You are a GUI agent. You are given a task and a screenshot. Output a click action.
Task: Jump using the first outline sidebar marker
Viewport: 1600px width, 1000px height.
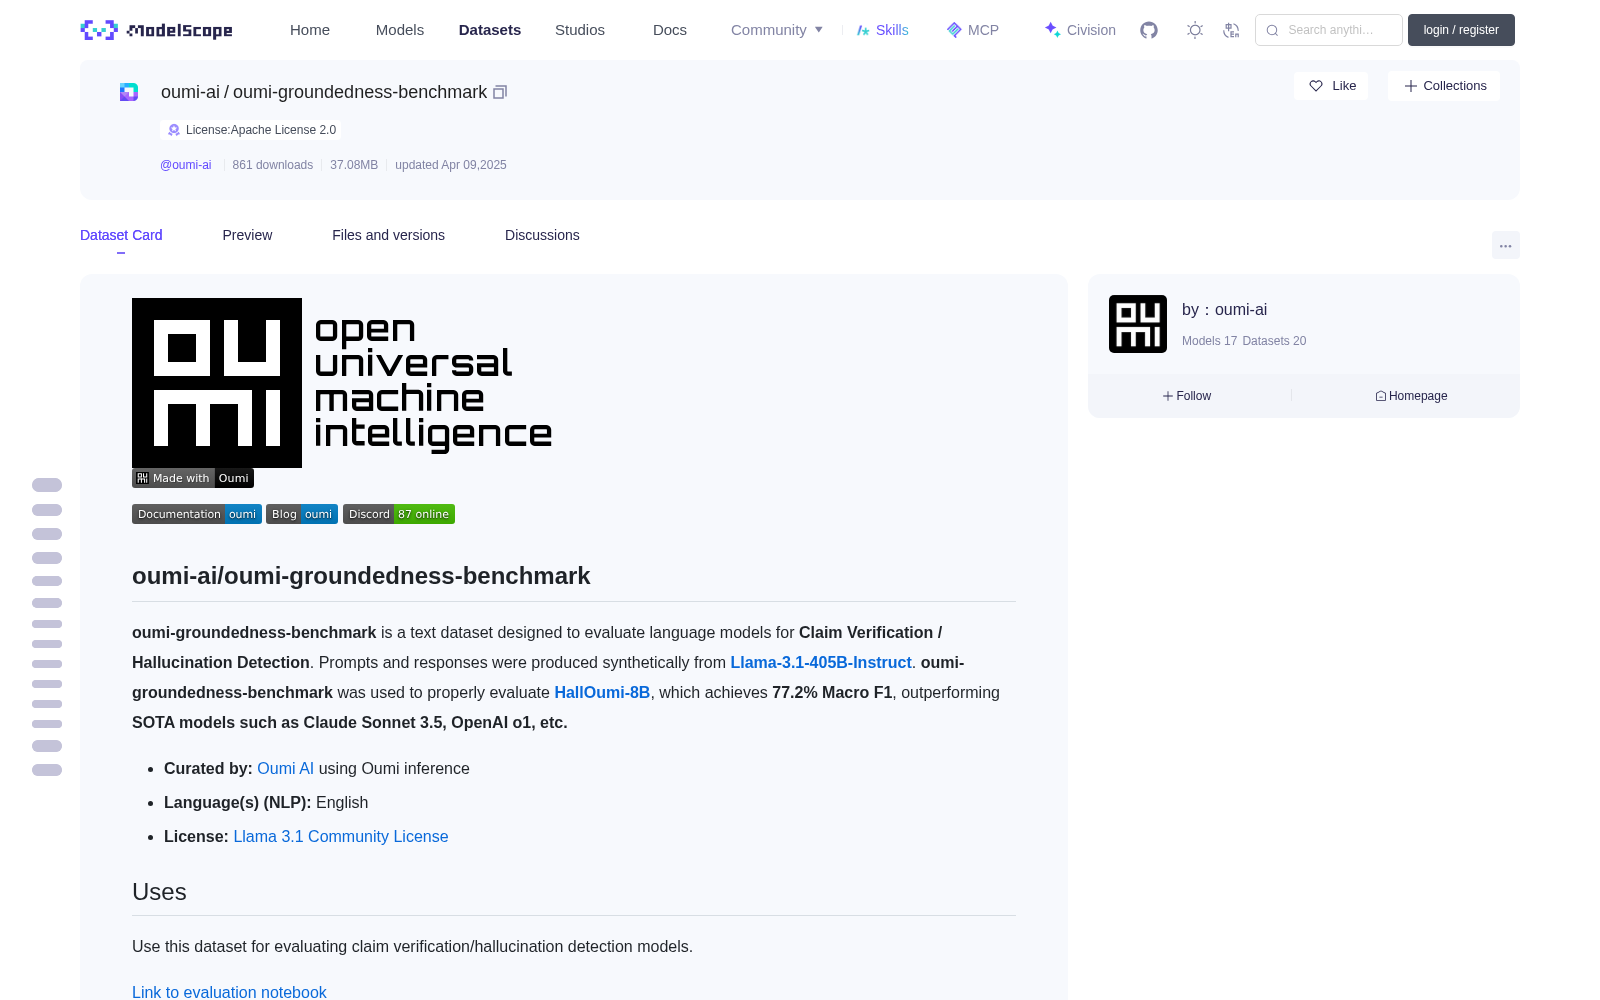(x=47, y=485)
